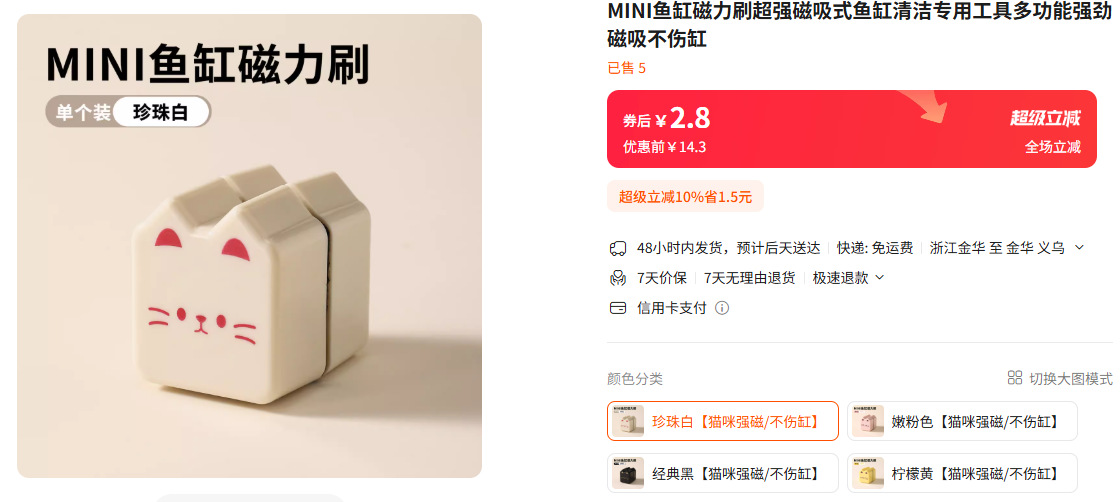
Task: Click the pearl white option thumbnail icon
Action: tap(628, 421)
